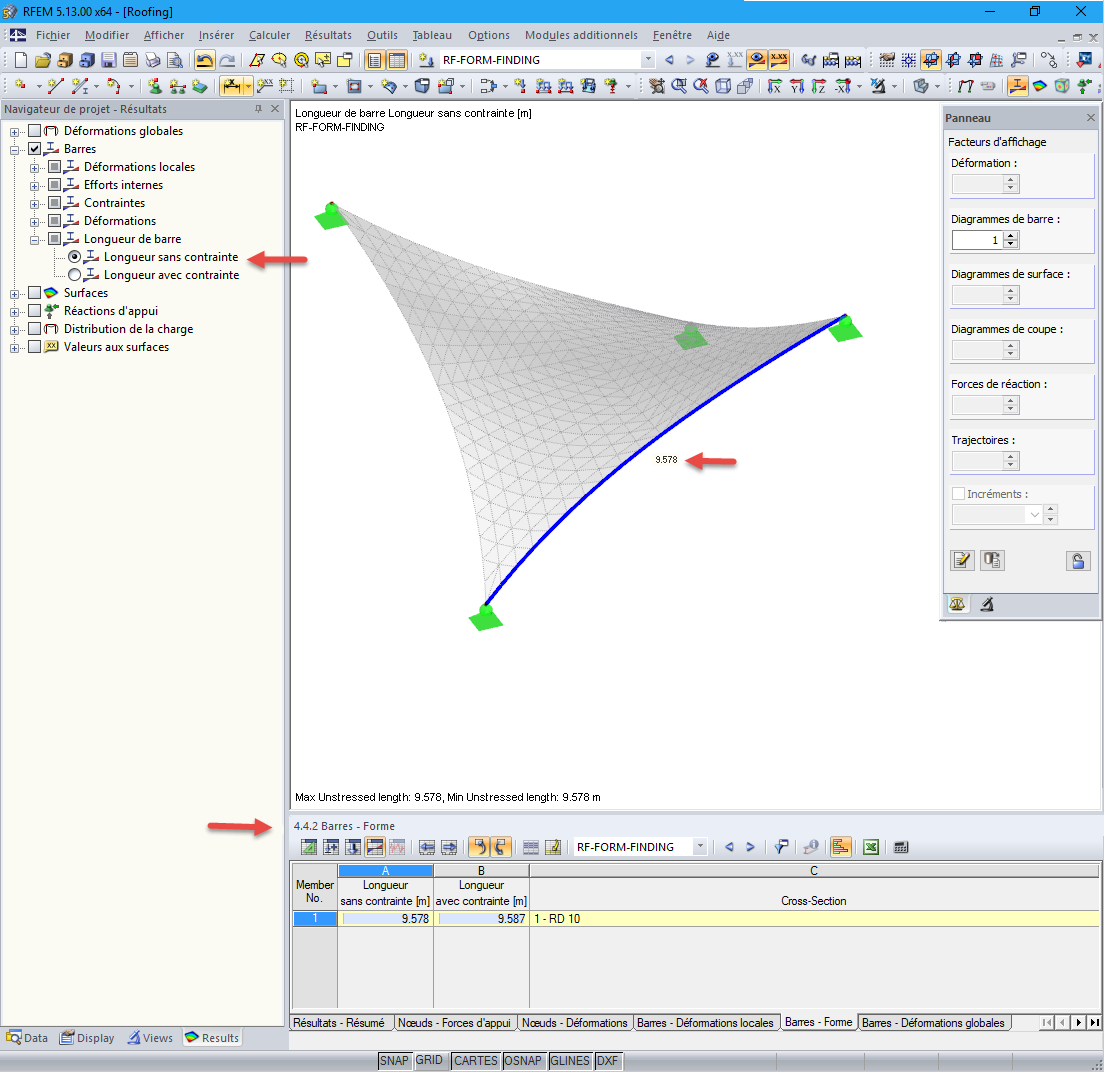Viewport: 1104px width, 1072px height.
Task: Open the top toolbar RF-FORM-FINDING load case dropdown
Action: tap(648, 60)
